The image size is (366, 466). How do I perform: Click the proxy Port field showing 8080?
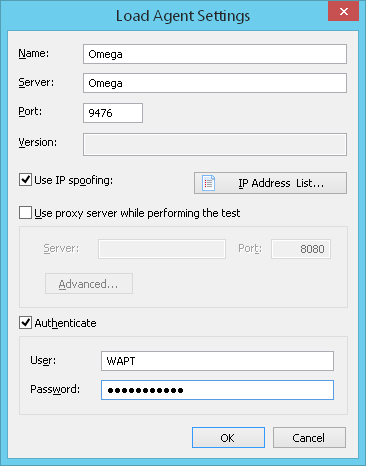point(301,249)
